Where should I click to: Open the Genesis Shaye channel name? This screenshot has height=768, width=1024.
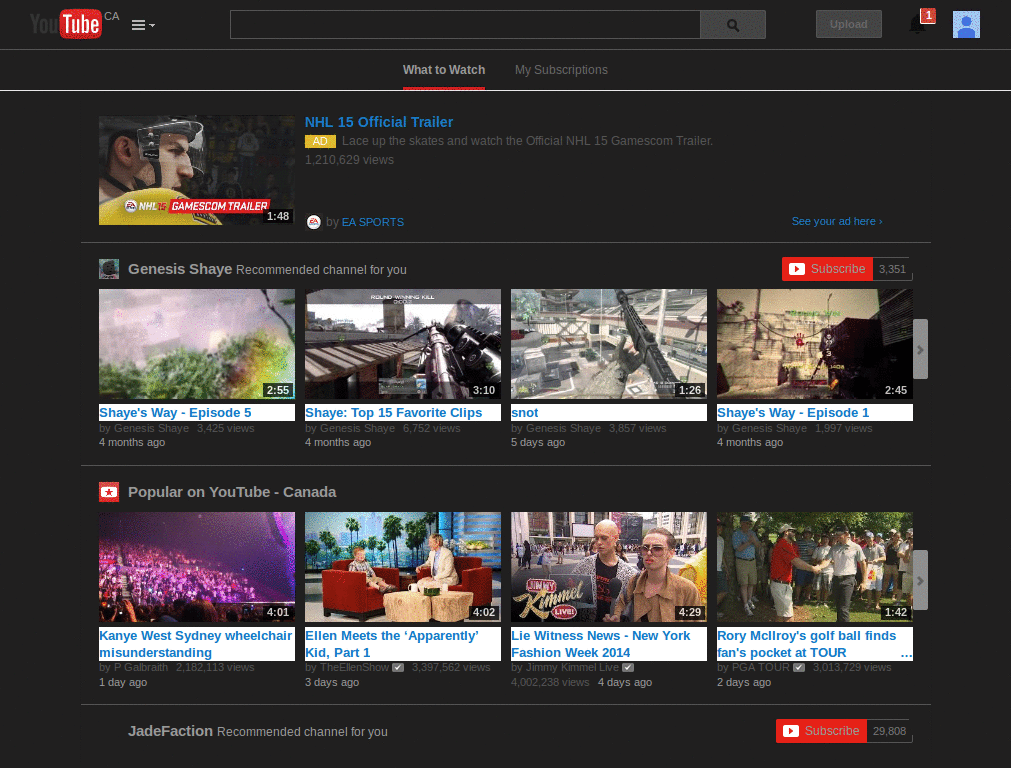click(x=180, y=269)
